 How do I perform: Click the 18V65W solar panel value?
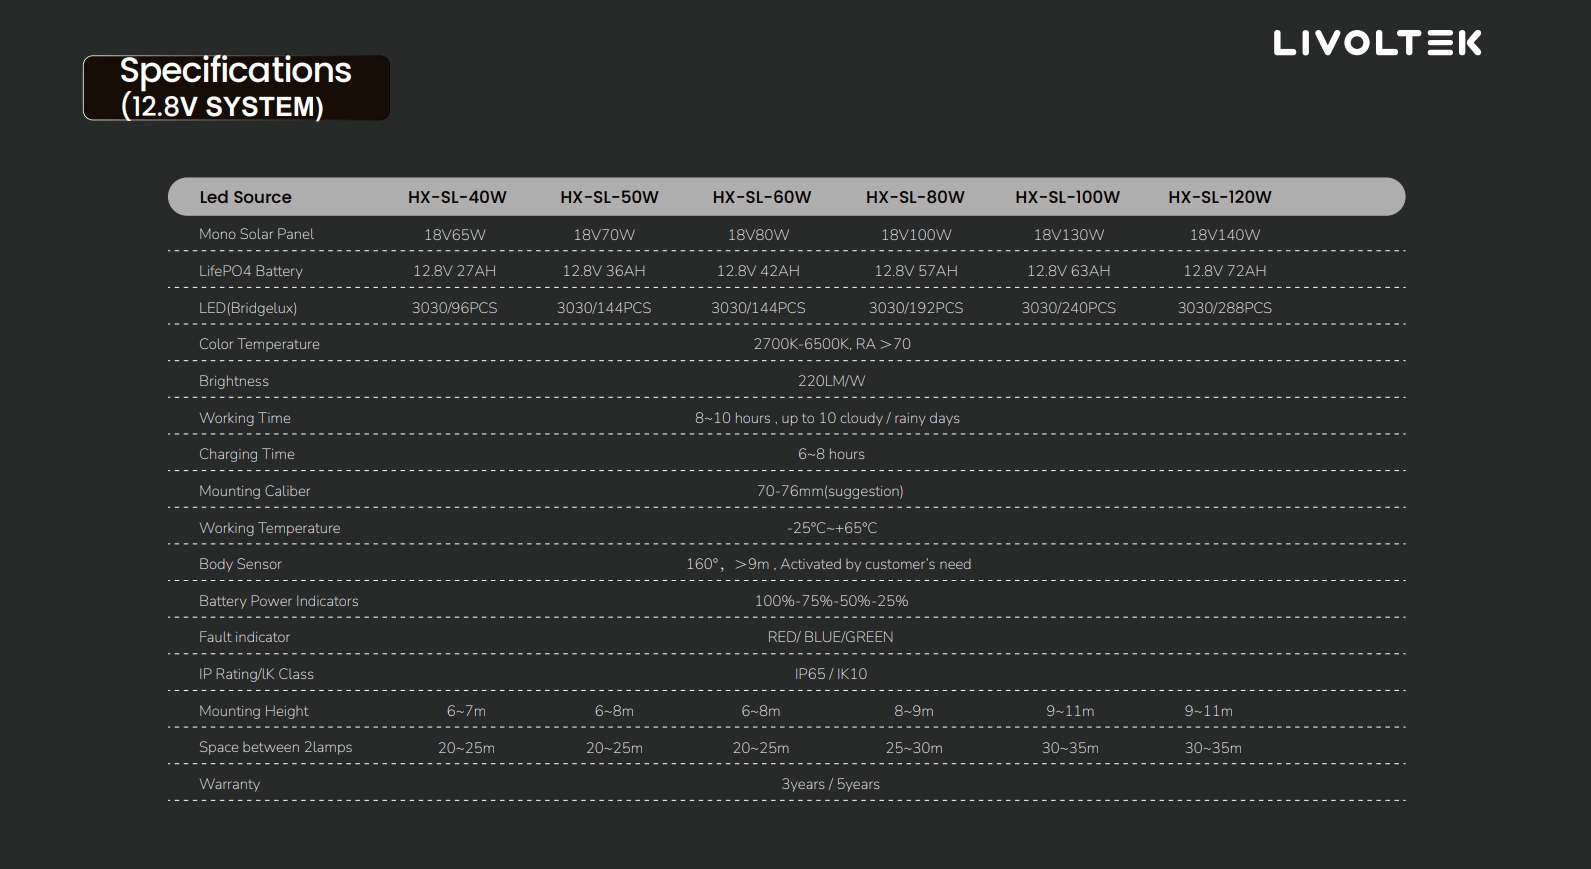point(455,235)
